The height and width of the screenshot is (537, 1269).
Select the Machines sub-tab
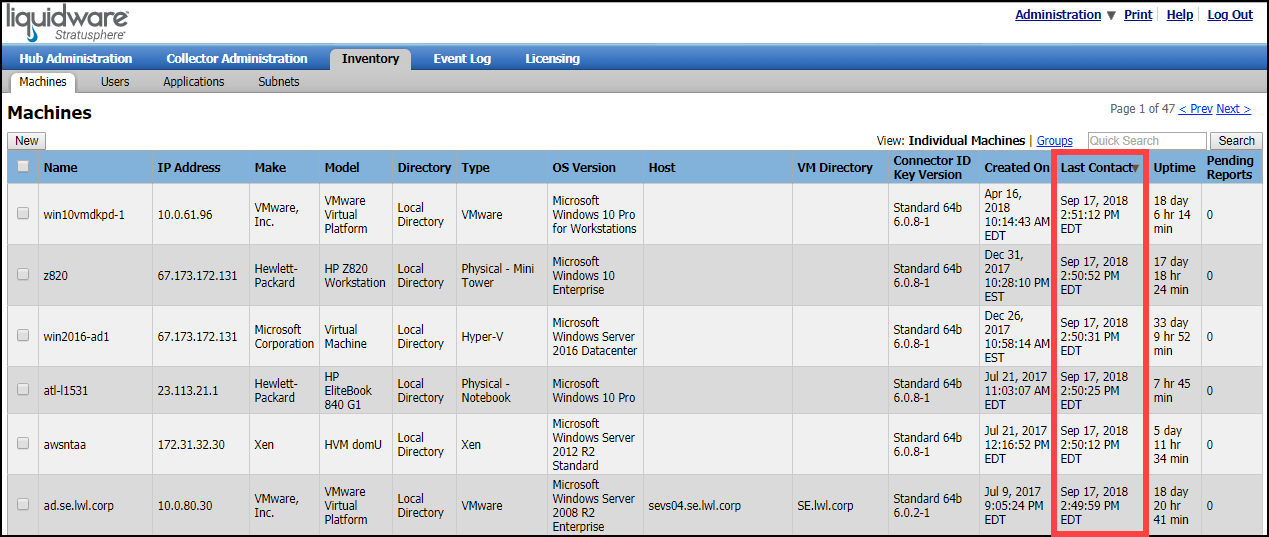click(x=43, y=82)
